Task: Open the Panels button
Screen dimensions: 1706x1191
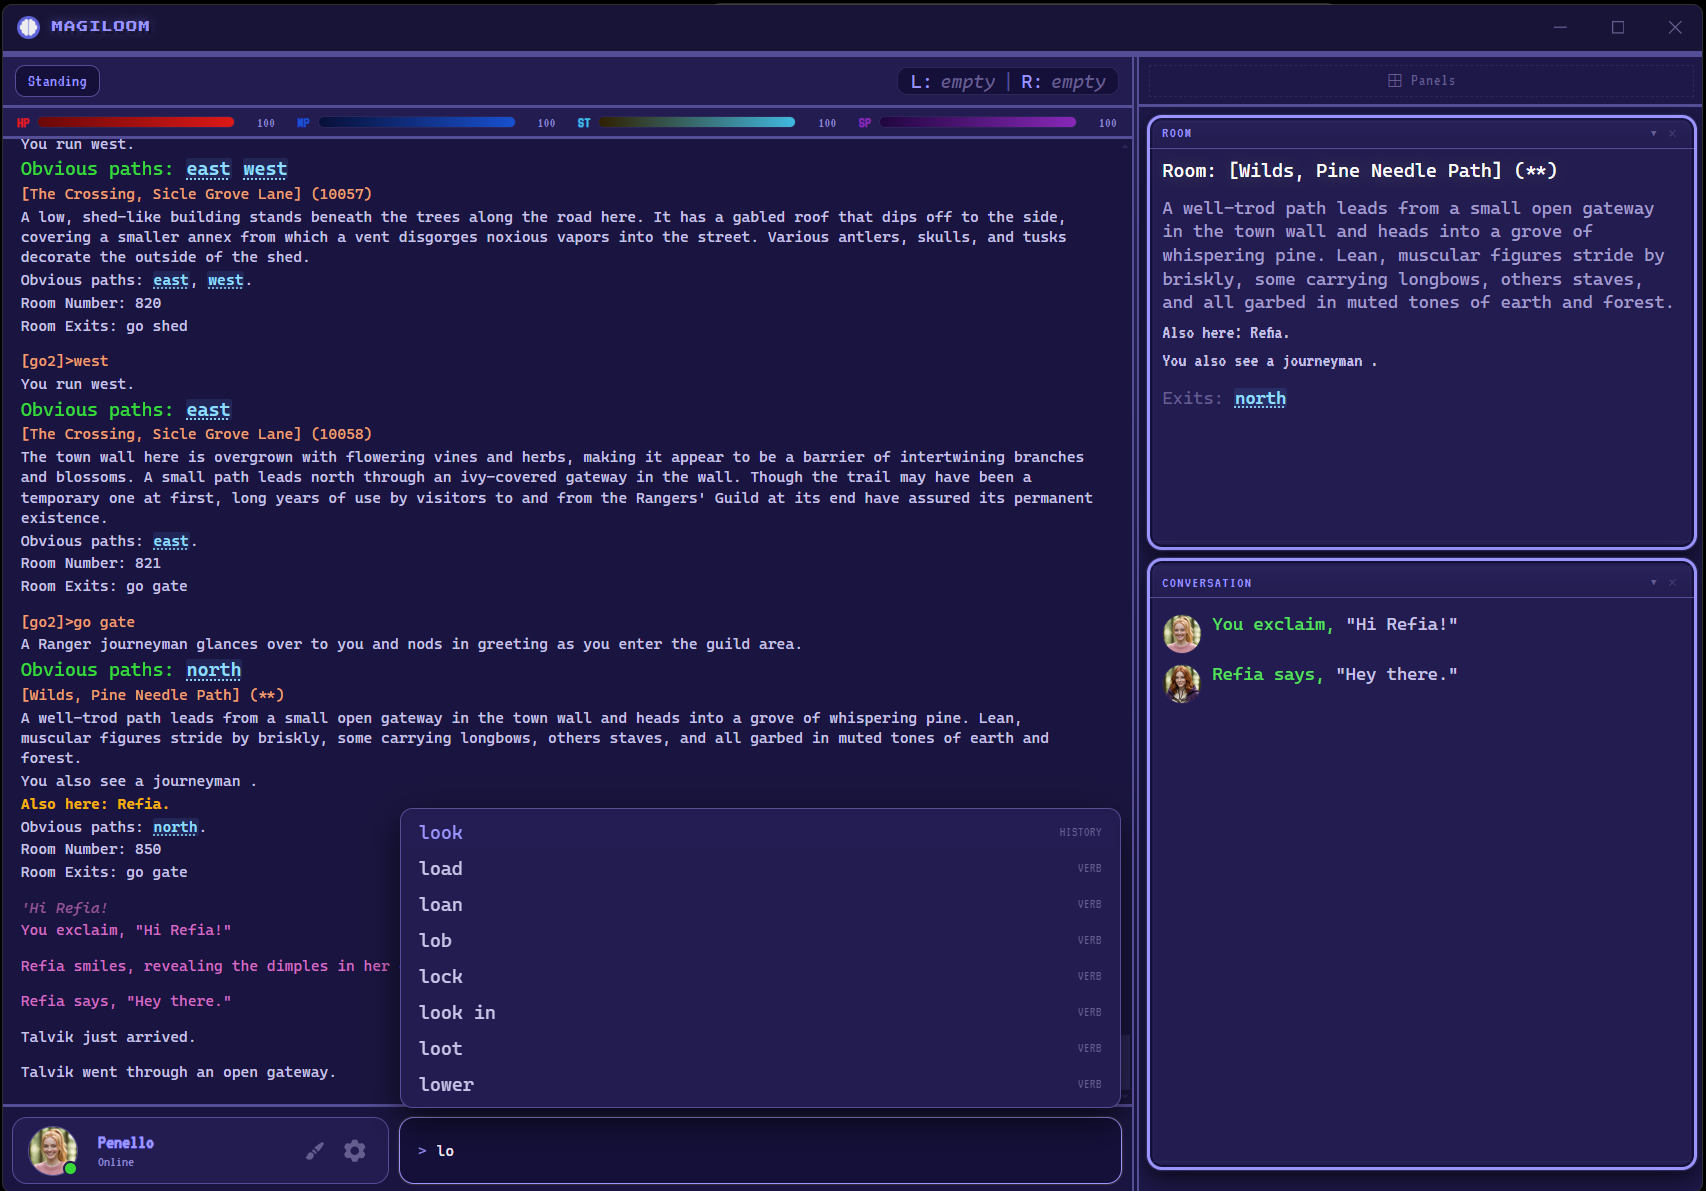Action: pos(1421,81)
